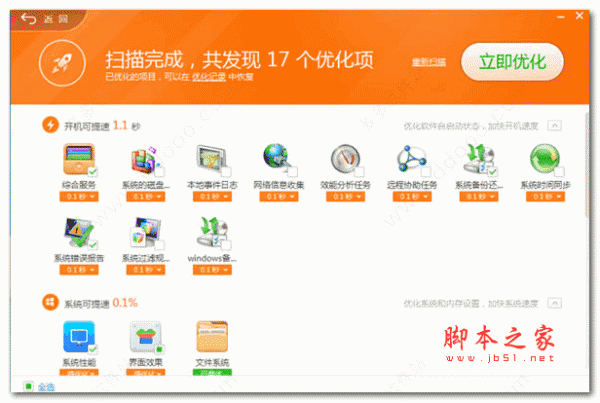
Task: Click the rocket icon in the header
Action: click(x=62, y=63)
